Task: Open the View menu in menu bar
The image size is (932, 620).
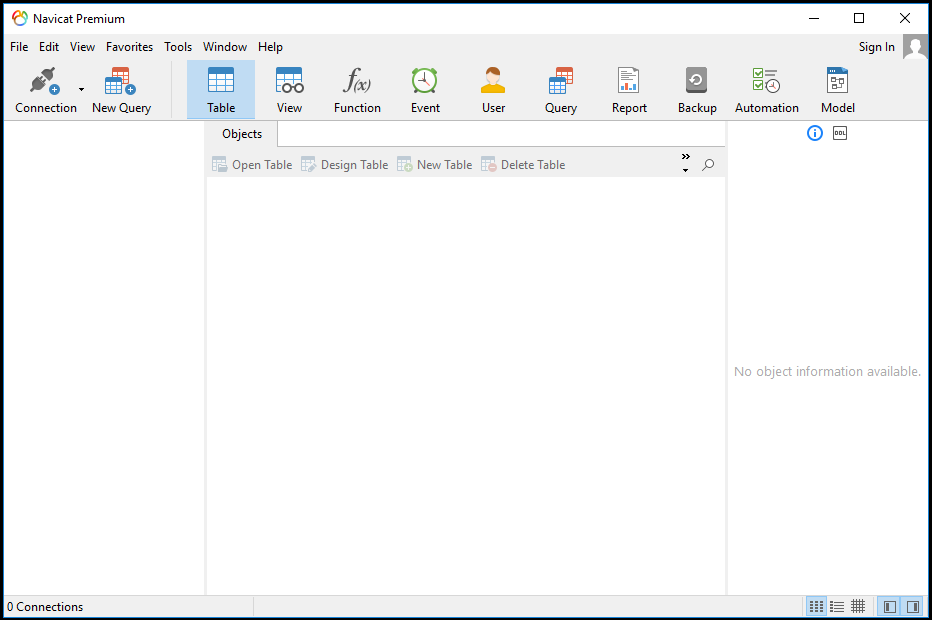Action: coord(82,47)
